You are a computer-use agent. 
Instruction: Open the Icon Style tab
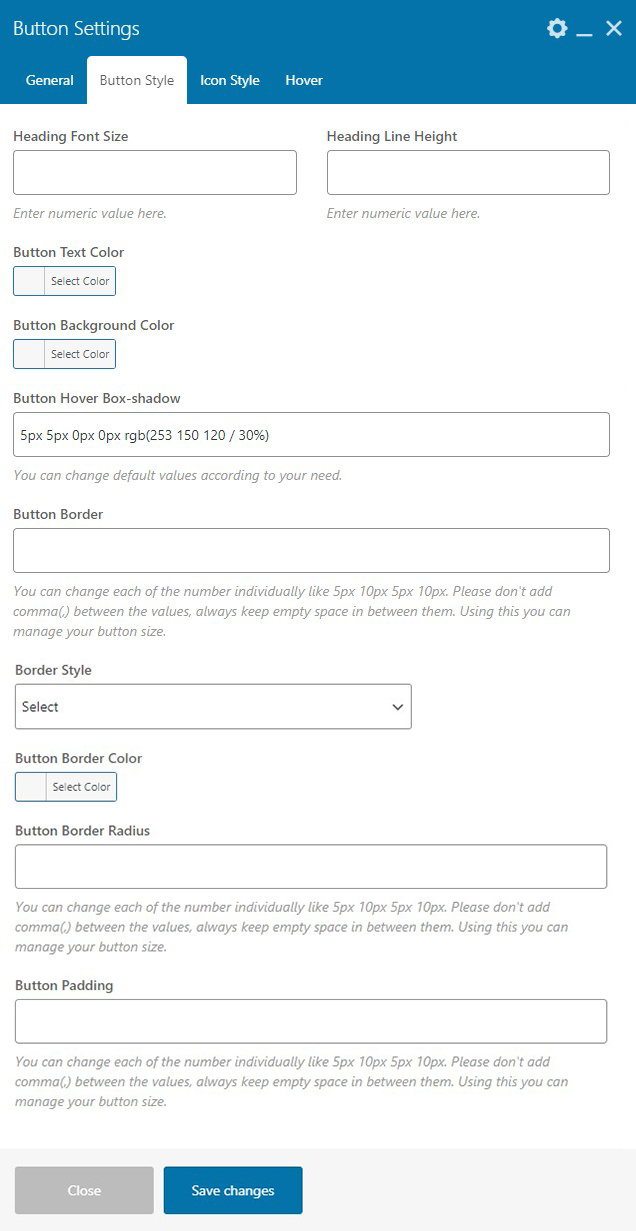point(230,80)
